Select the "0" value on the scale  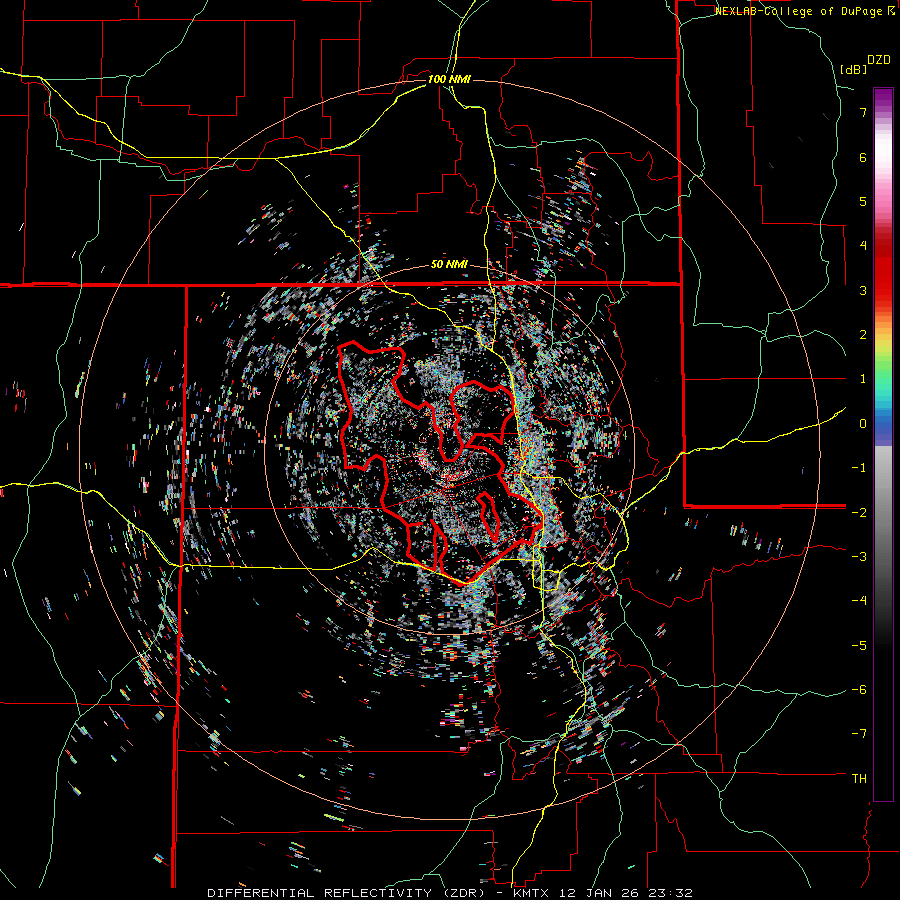(x=863, y=424)
